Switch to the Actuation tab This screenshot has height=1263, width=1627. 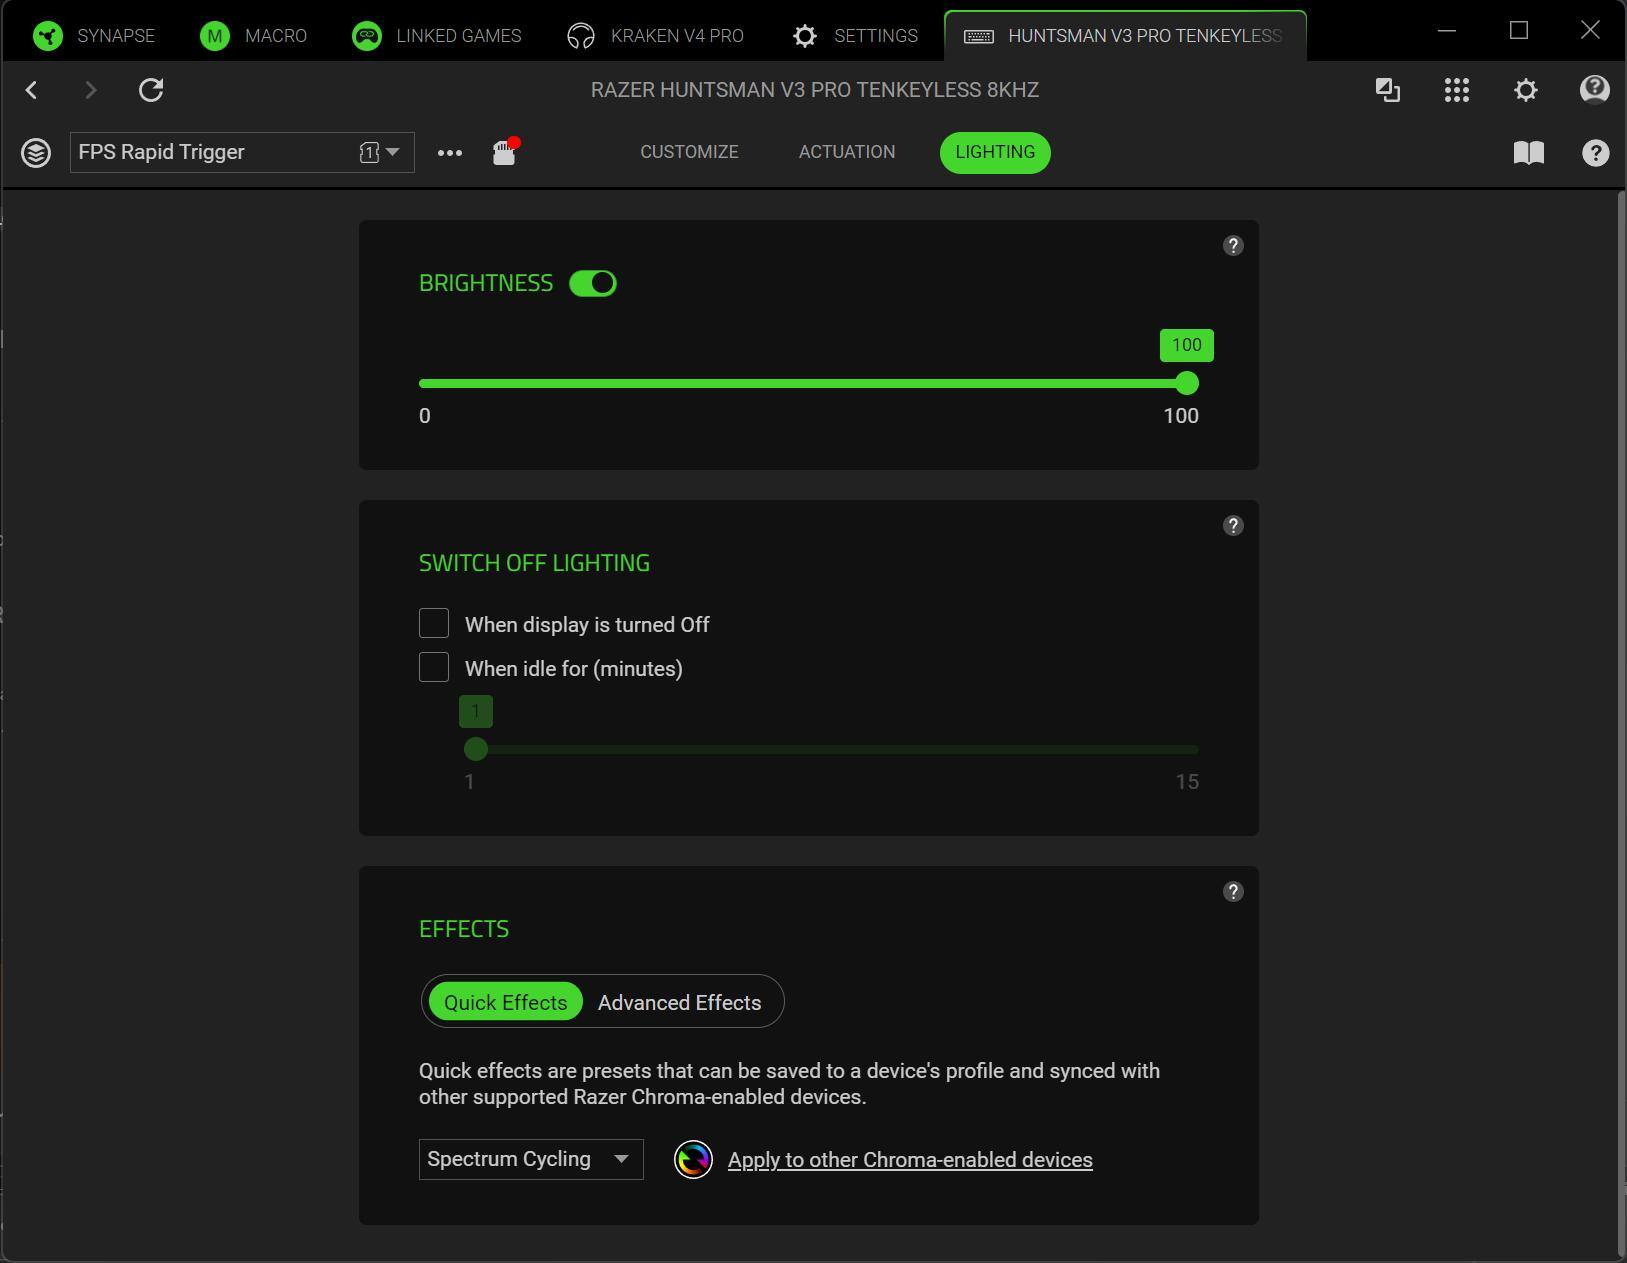pos(846,152)
